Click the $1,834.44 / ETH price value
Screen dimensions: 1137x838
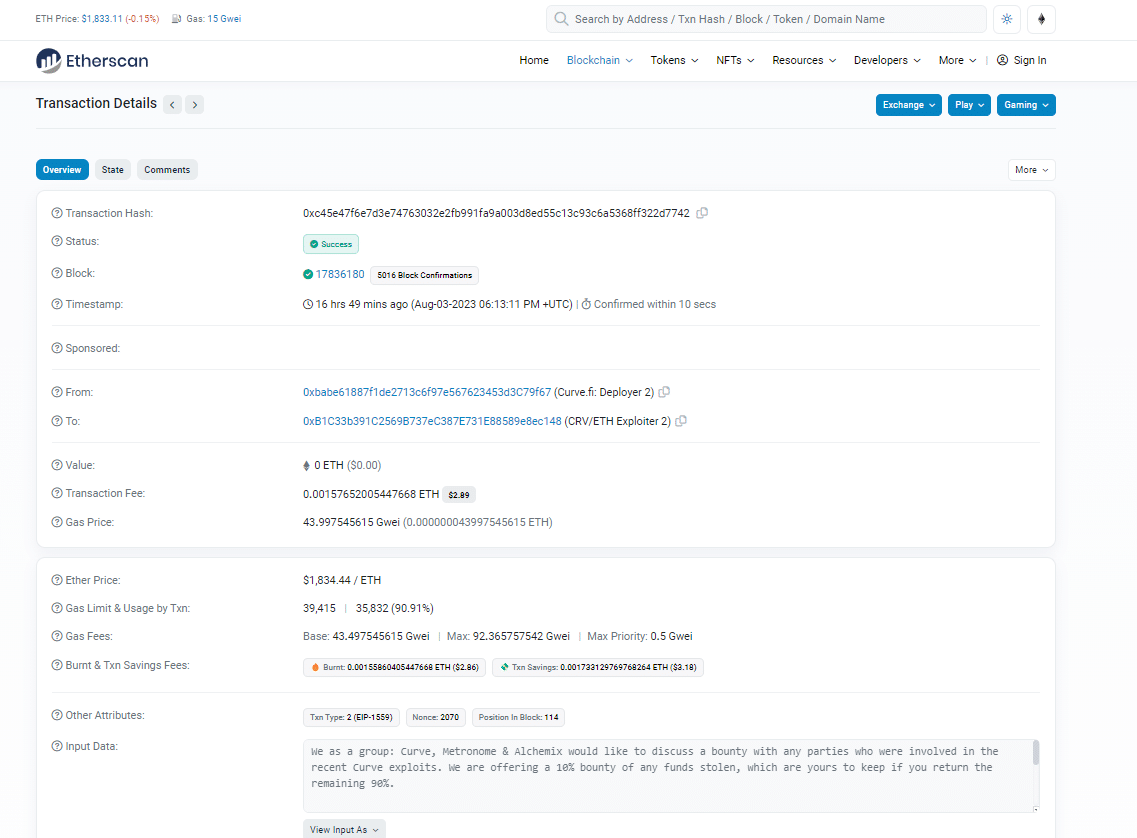coord(342,580)
